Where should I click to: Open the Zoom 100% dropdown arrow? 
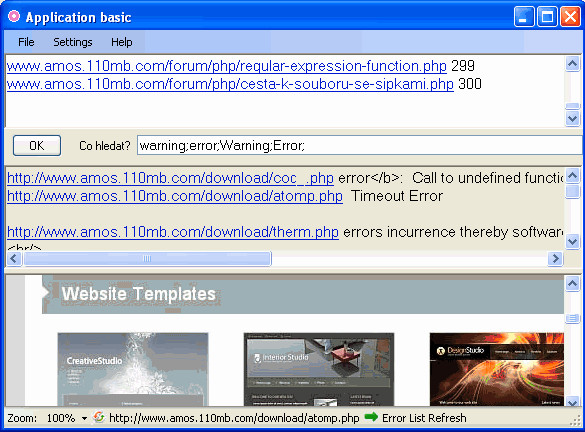84,418
